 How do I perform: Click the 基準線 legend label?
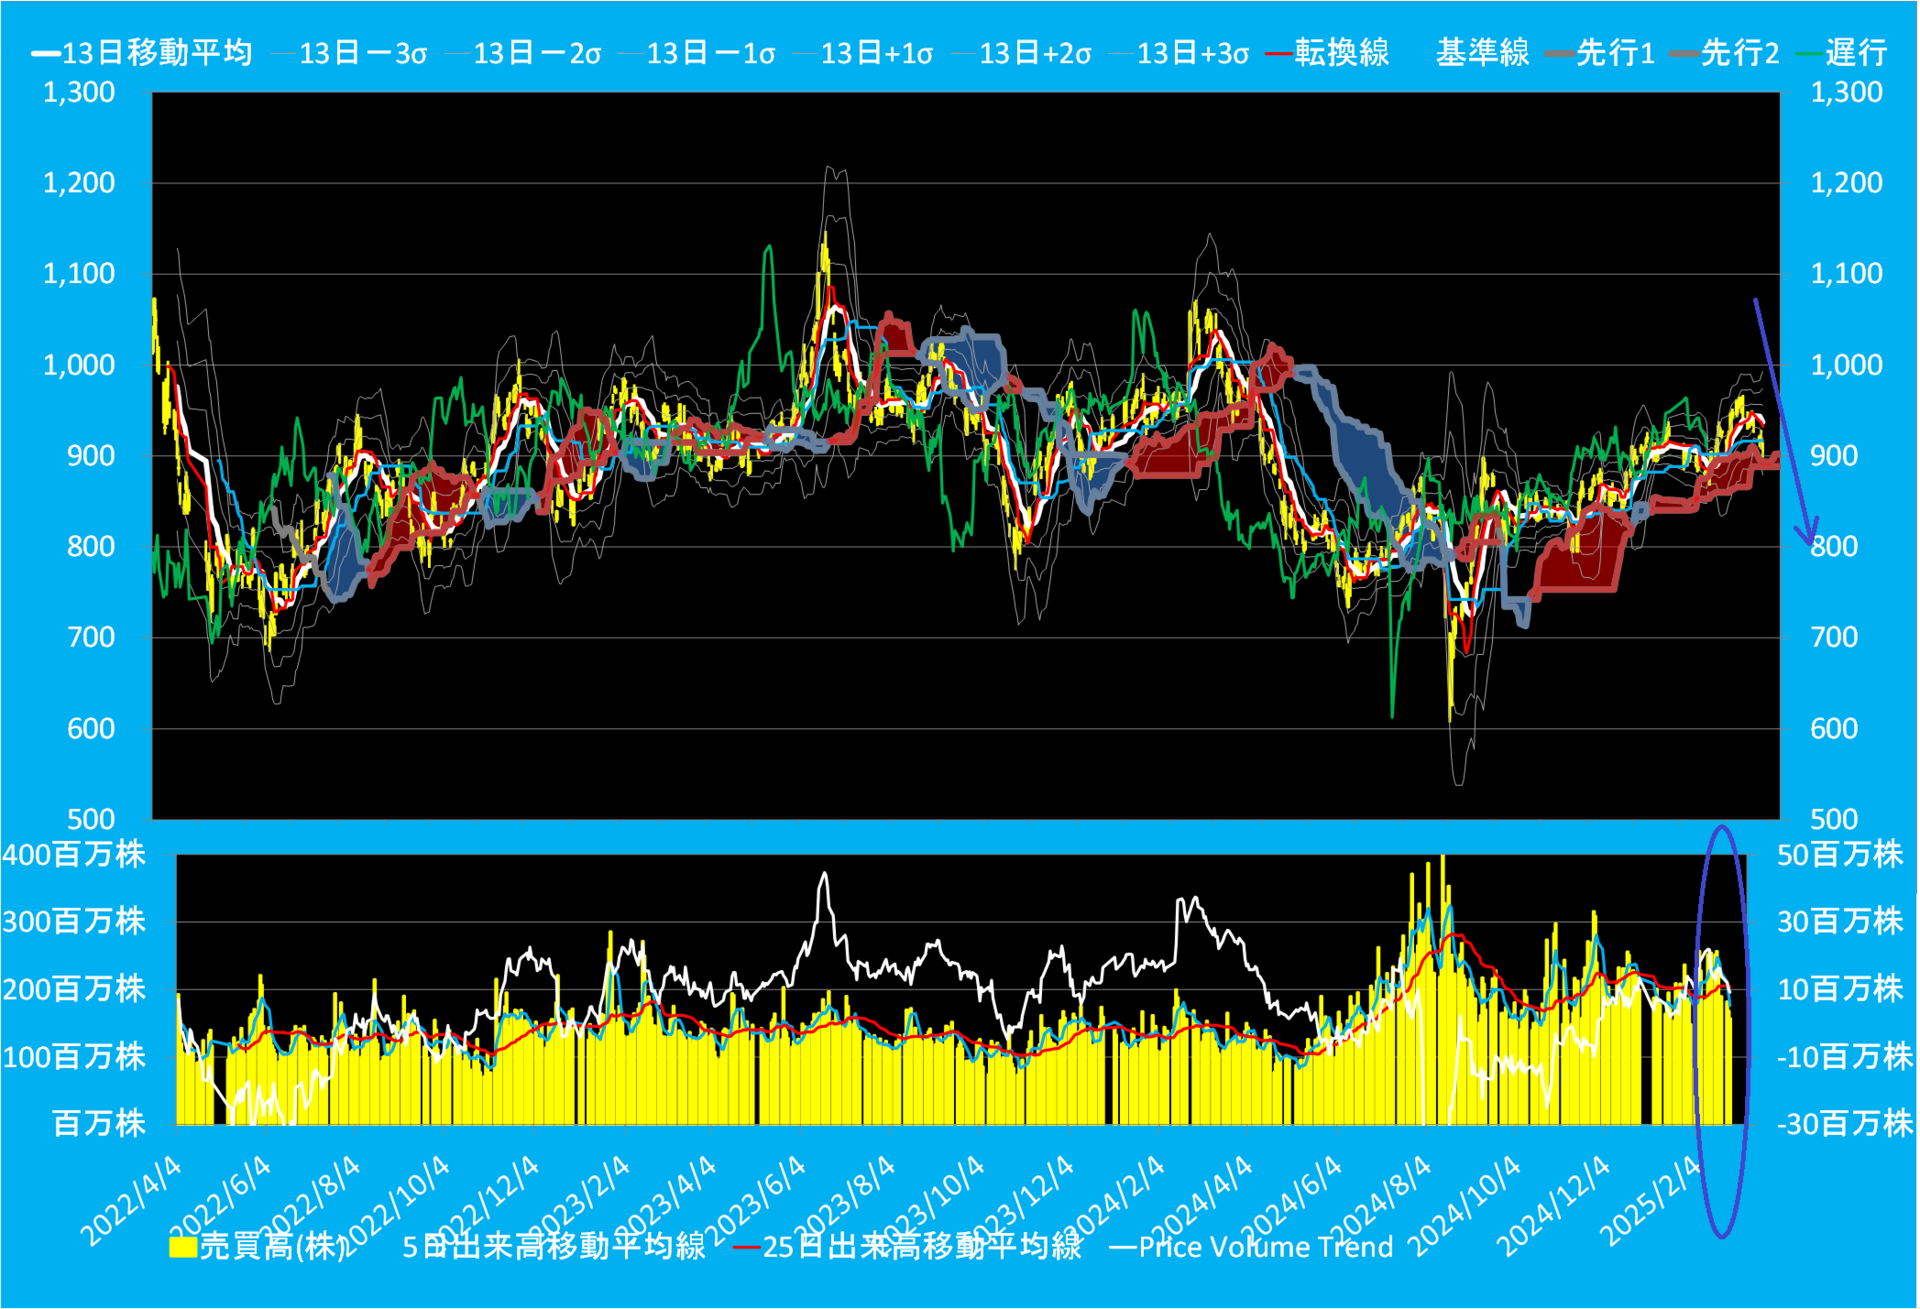pyautogui.click(x=1482, y=52)
